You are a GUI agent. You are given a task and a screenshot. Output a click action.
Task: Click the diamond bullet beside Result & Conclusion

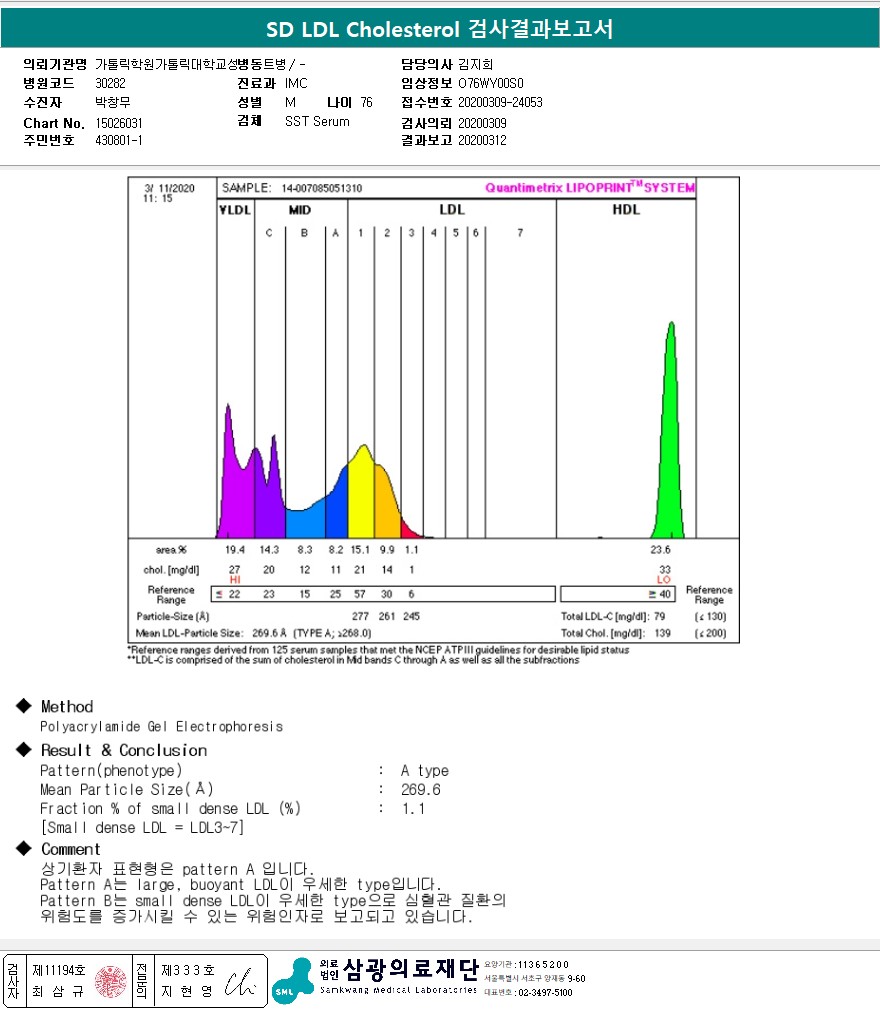pyautogui.click(x=24, y=749)
